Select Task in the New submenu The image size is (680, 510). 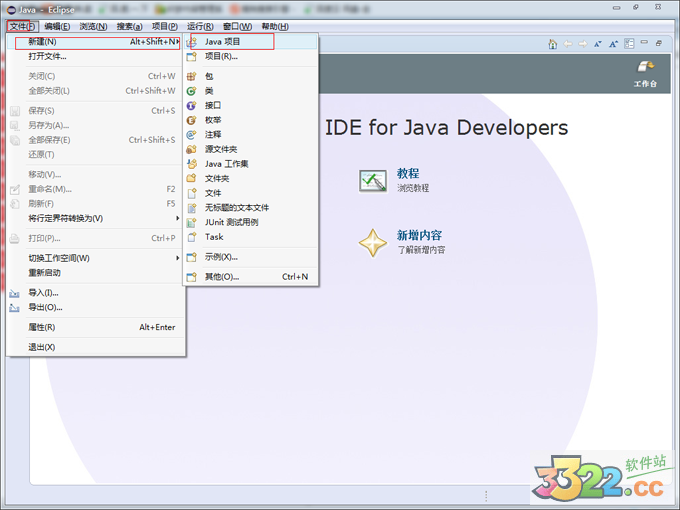click(x=251, y=237)
